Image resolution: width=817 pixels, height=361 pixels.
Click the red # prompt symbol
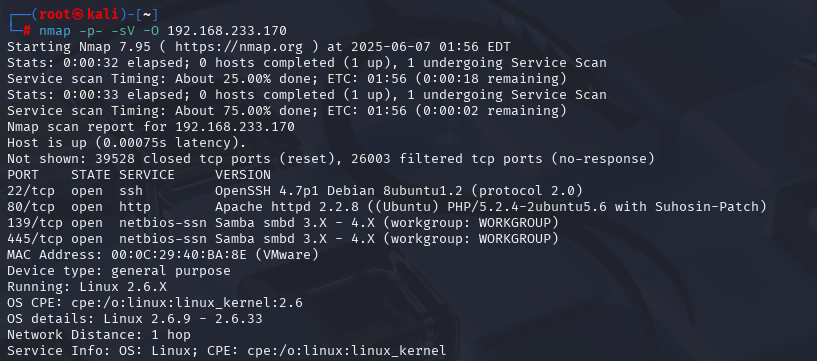pyautogui.click(x=27, y=30)
